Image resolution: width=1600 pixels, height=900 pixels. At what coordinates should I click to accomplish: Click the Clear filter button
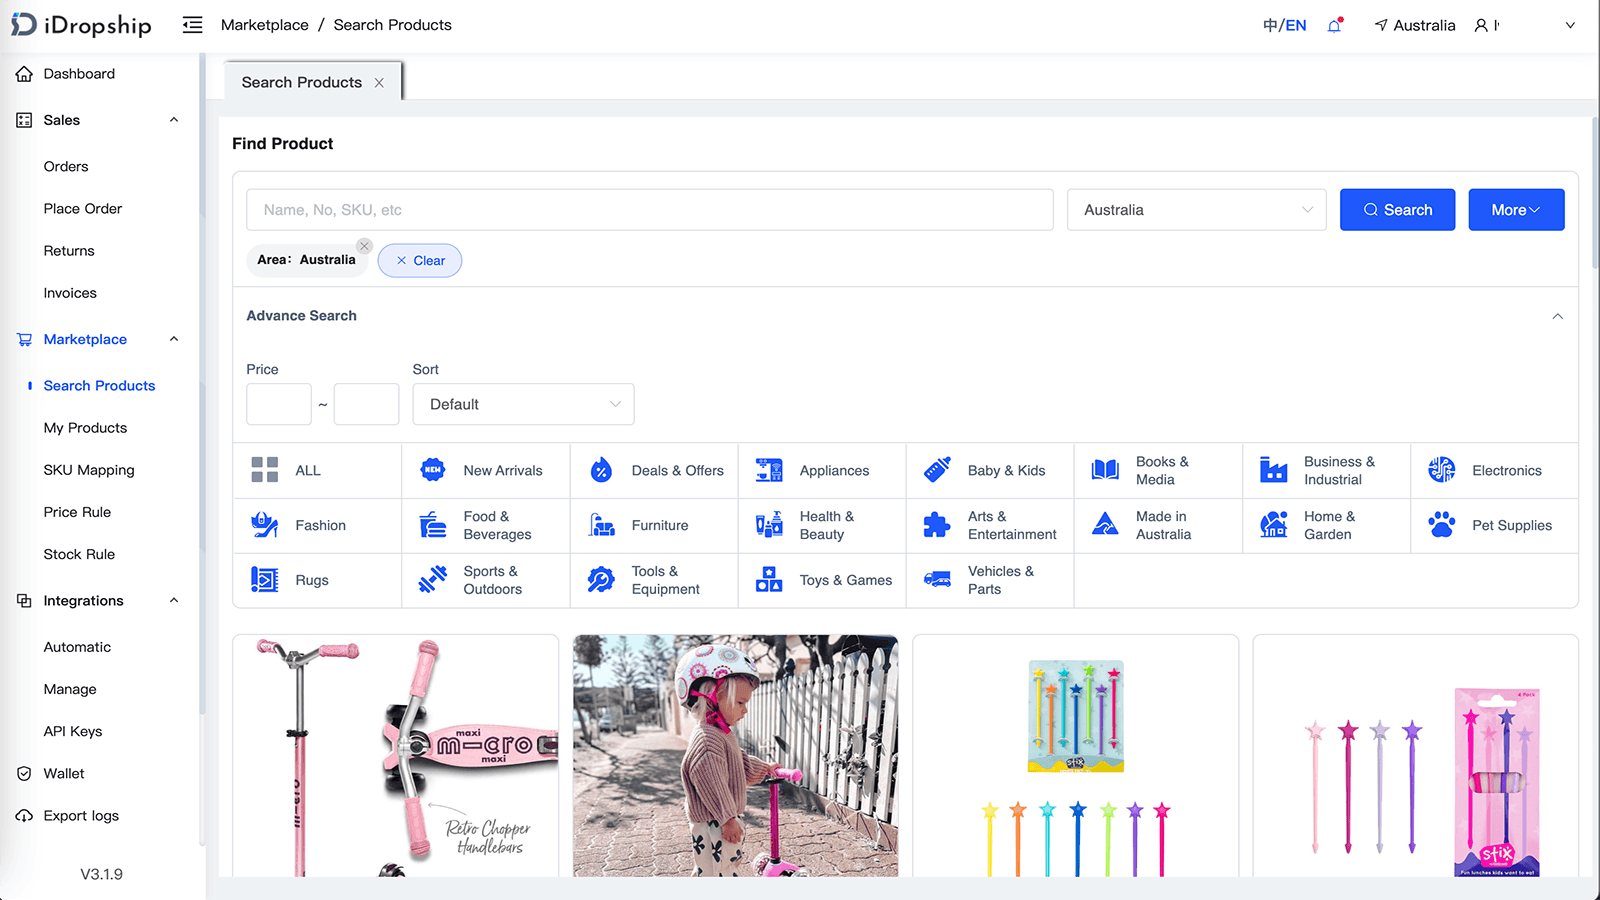coord(419,260)
